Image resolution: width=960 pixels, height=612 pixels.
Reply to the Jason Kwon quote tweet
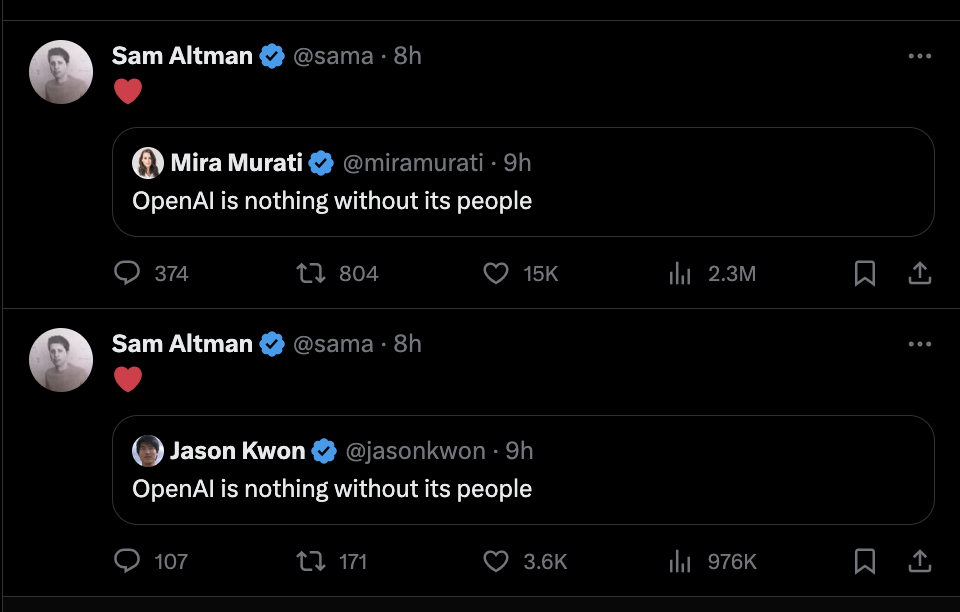[x=127, y=561]
